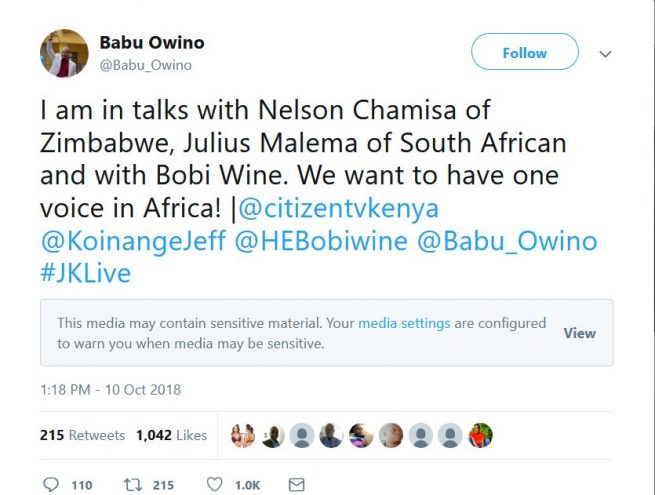Viewport: 655px width, 495px height.
Task: Open Babu Owino's profile avatar
Action: (65, 53)
